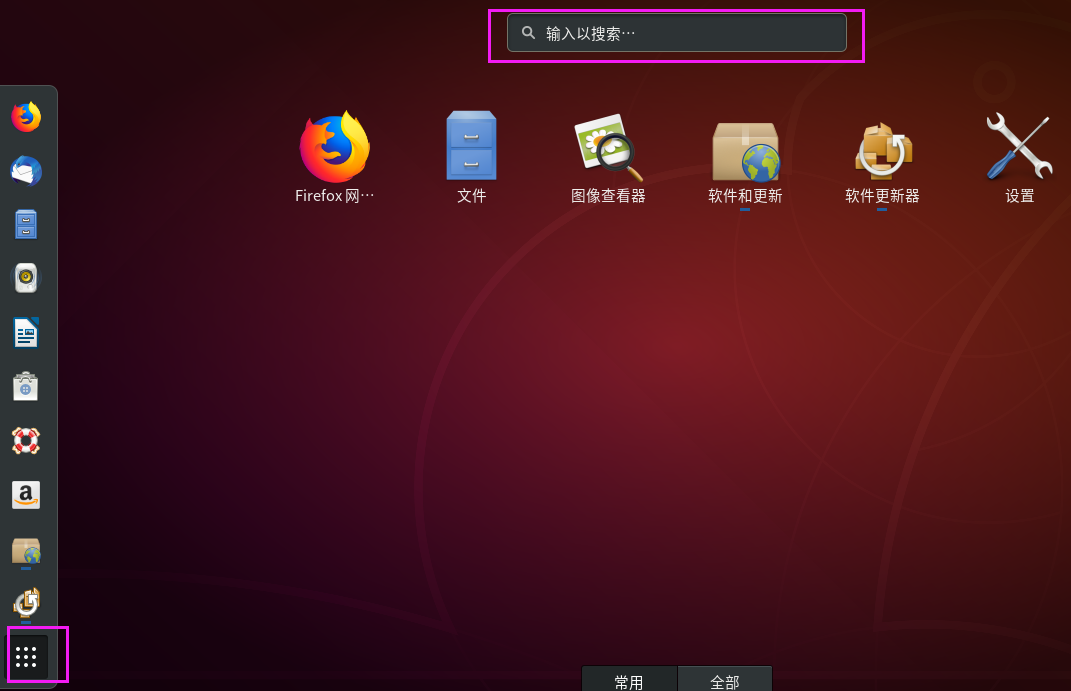Open 设置 settings from the app grid
Image resolution: width=1071 pixels, height=691 pixels.
1019,158
